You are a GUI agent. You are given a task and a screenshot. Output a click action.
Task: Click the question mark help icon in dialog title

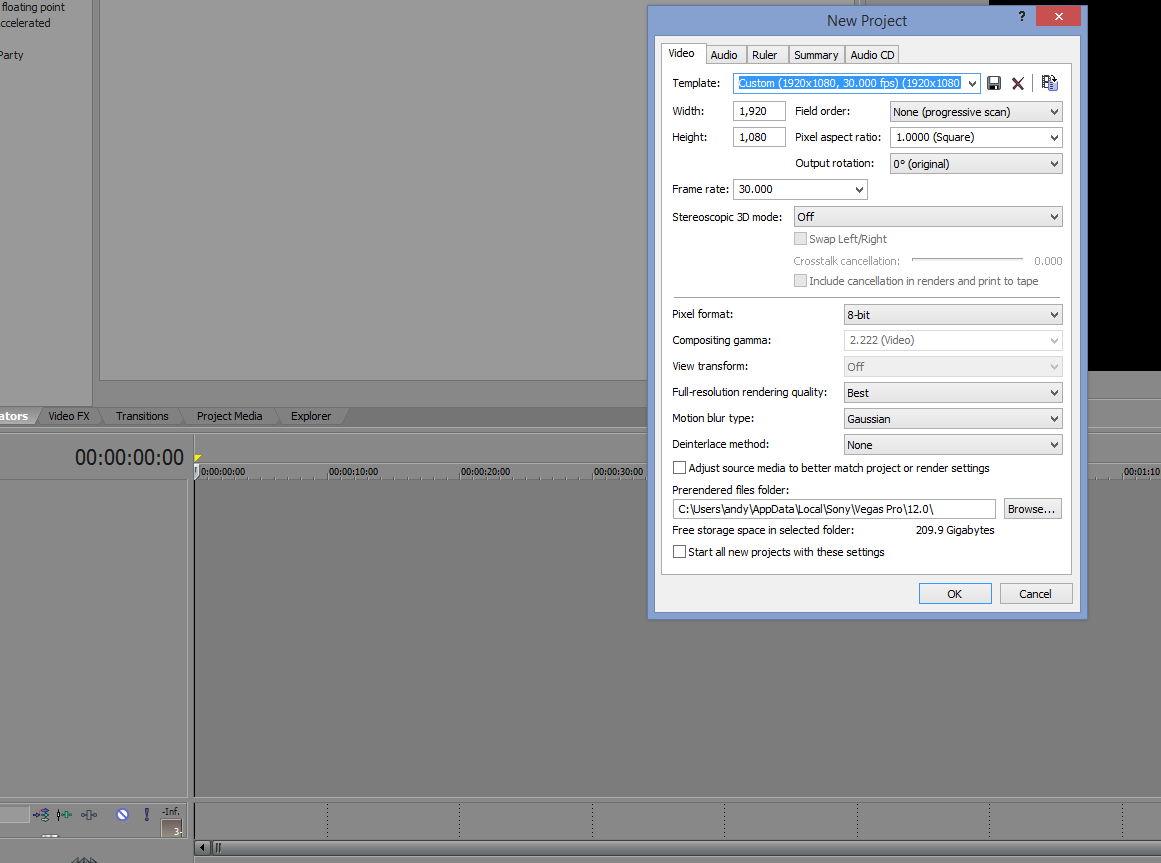click(1021, 17)
